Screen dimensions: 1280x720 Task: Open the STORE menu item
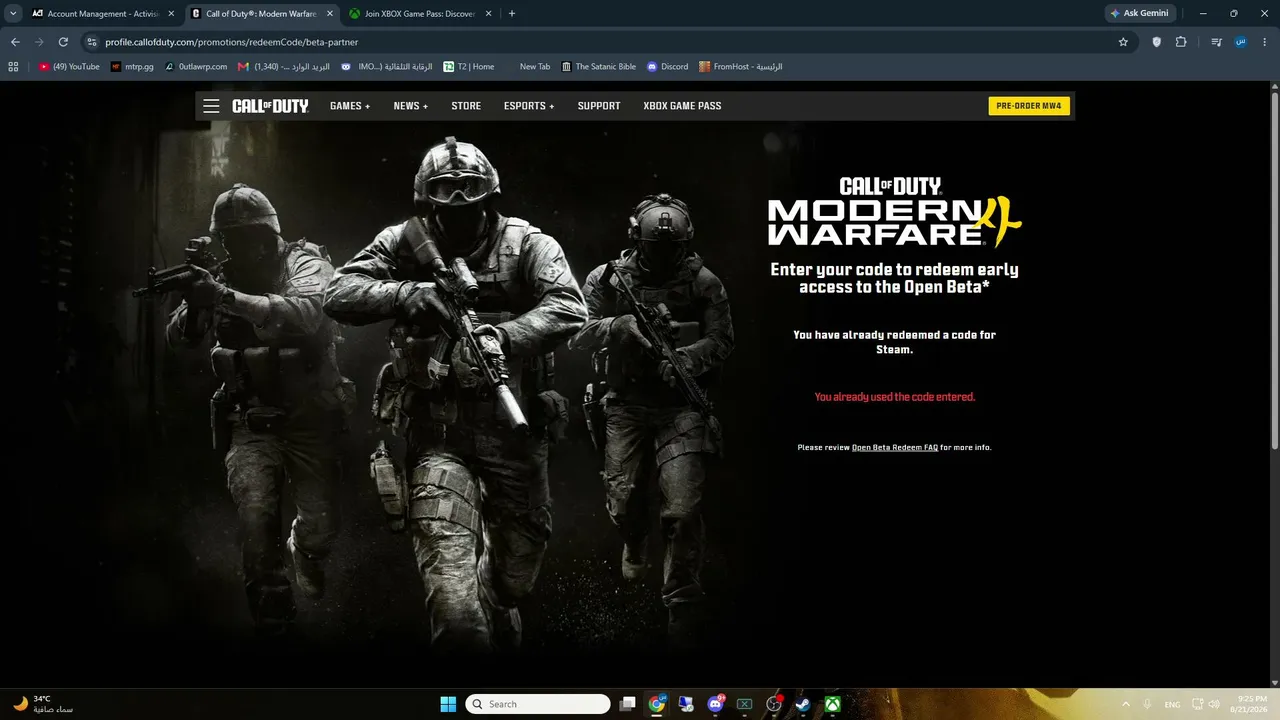466,106
